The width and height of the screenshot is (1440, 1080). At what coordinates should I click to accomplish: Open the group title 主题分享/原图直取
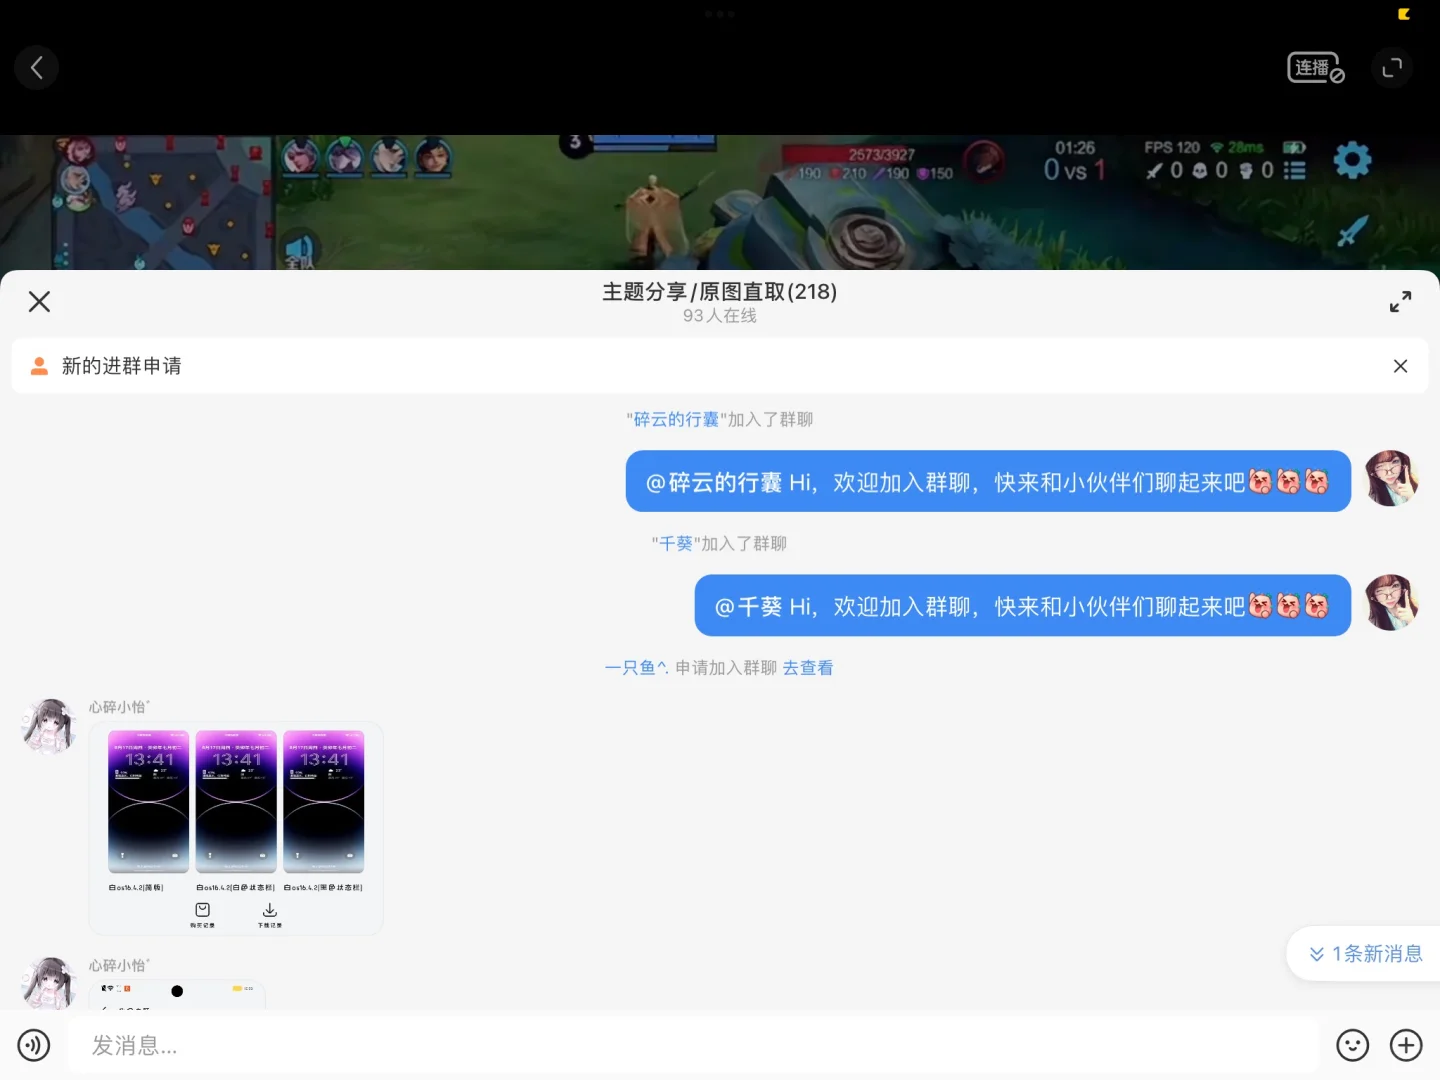point(720,292)
